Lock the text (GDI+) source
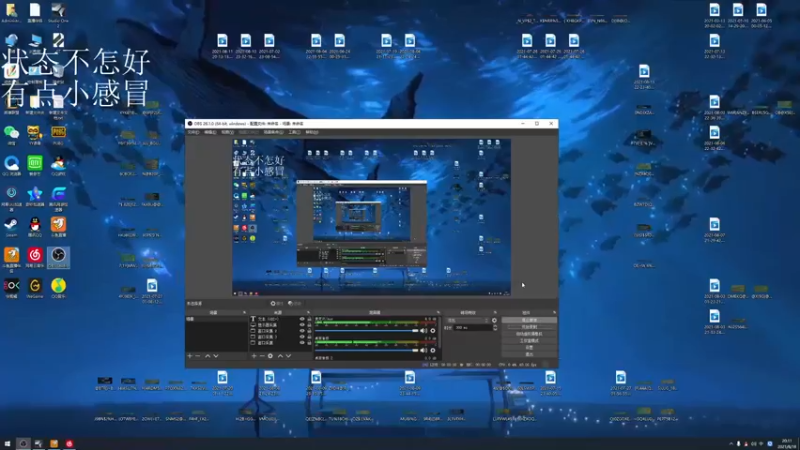This screenshot has width=800, height=450. (x=309, y=319)
